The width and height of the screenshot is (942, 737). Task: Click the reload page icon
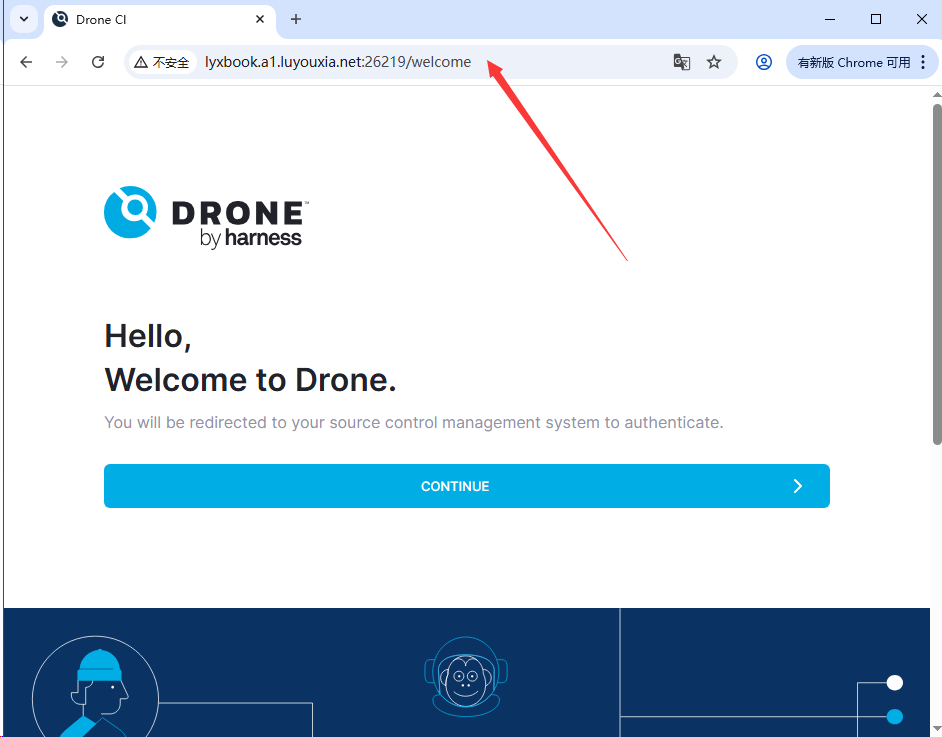tap(97, 62)
